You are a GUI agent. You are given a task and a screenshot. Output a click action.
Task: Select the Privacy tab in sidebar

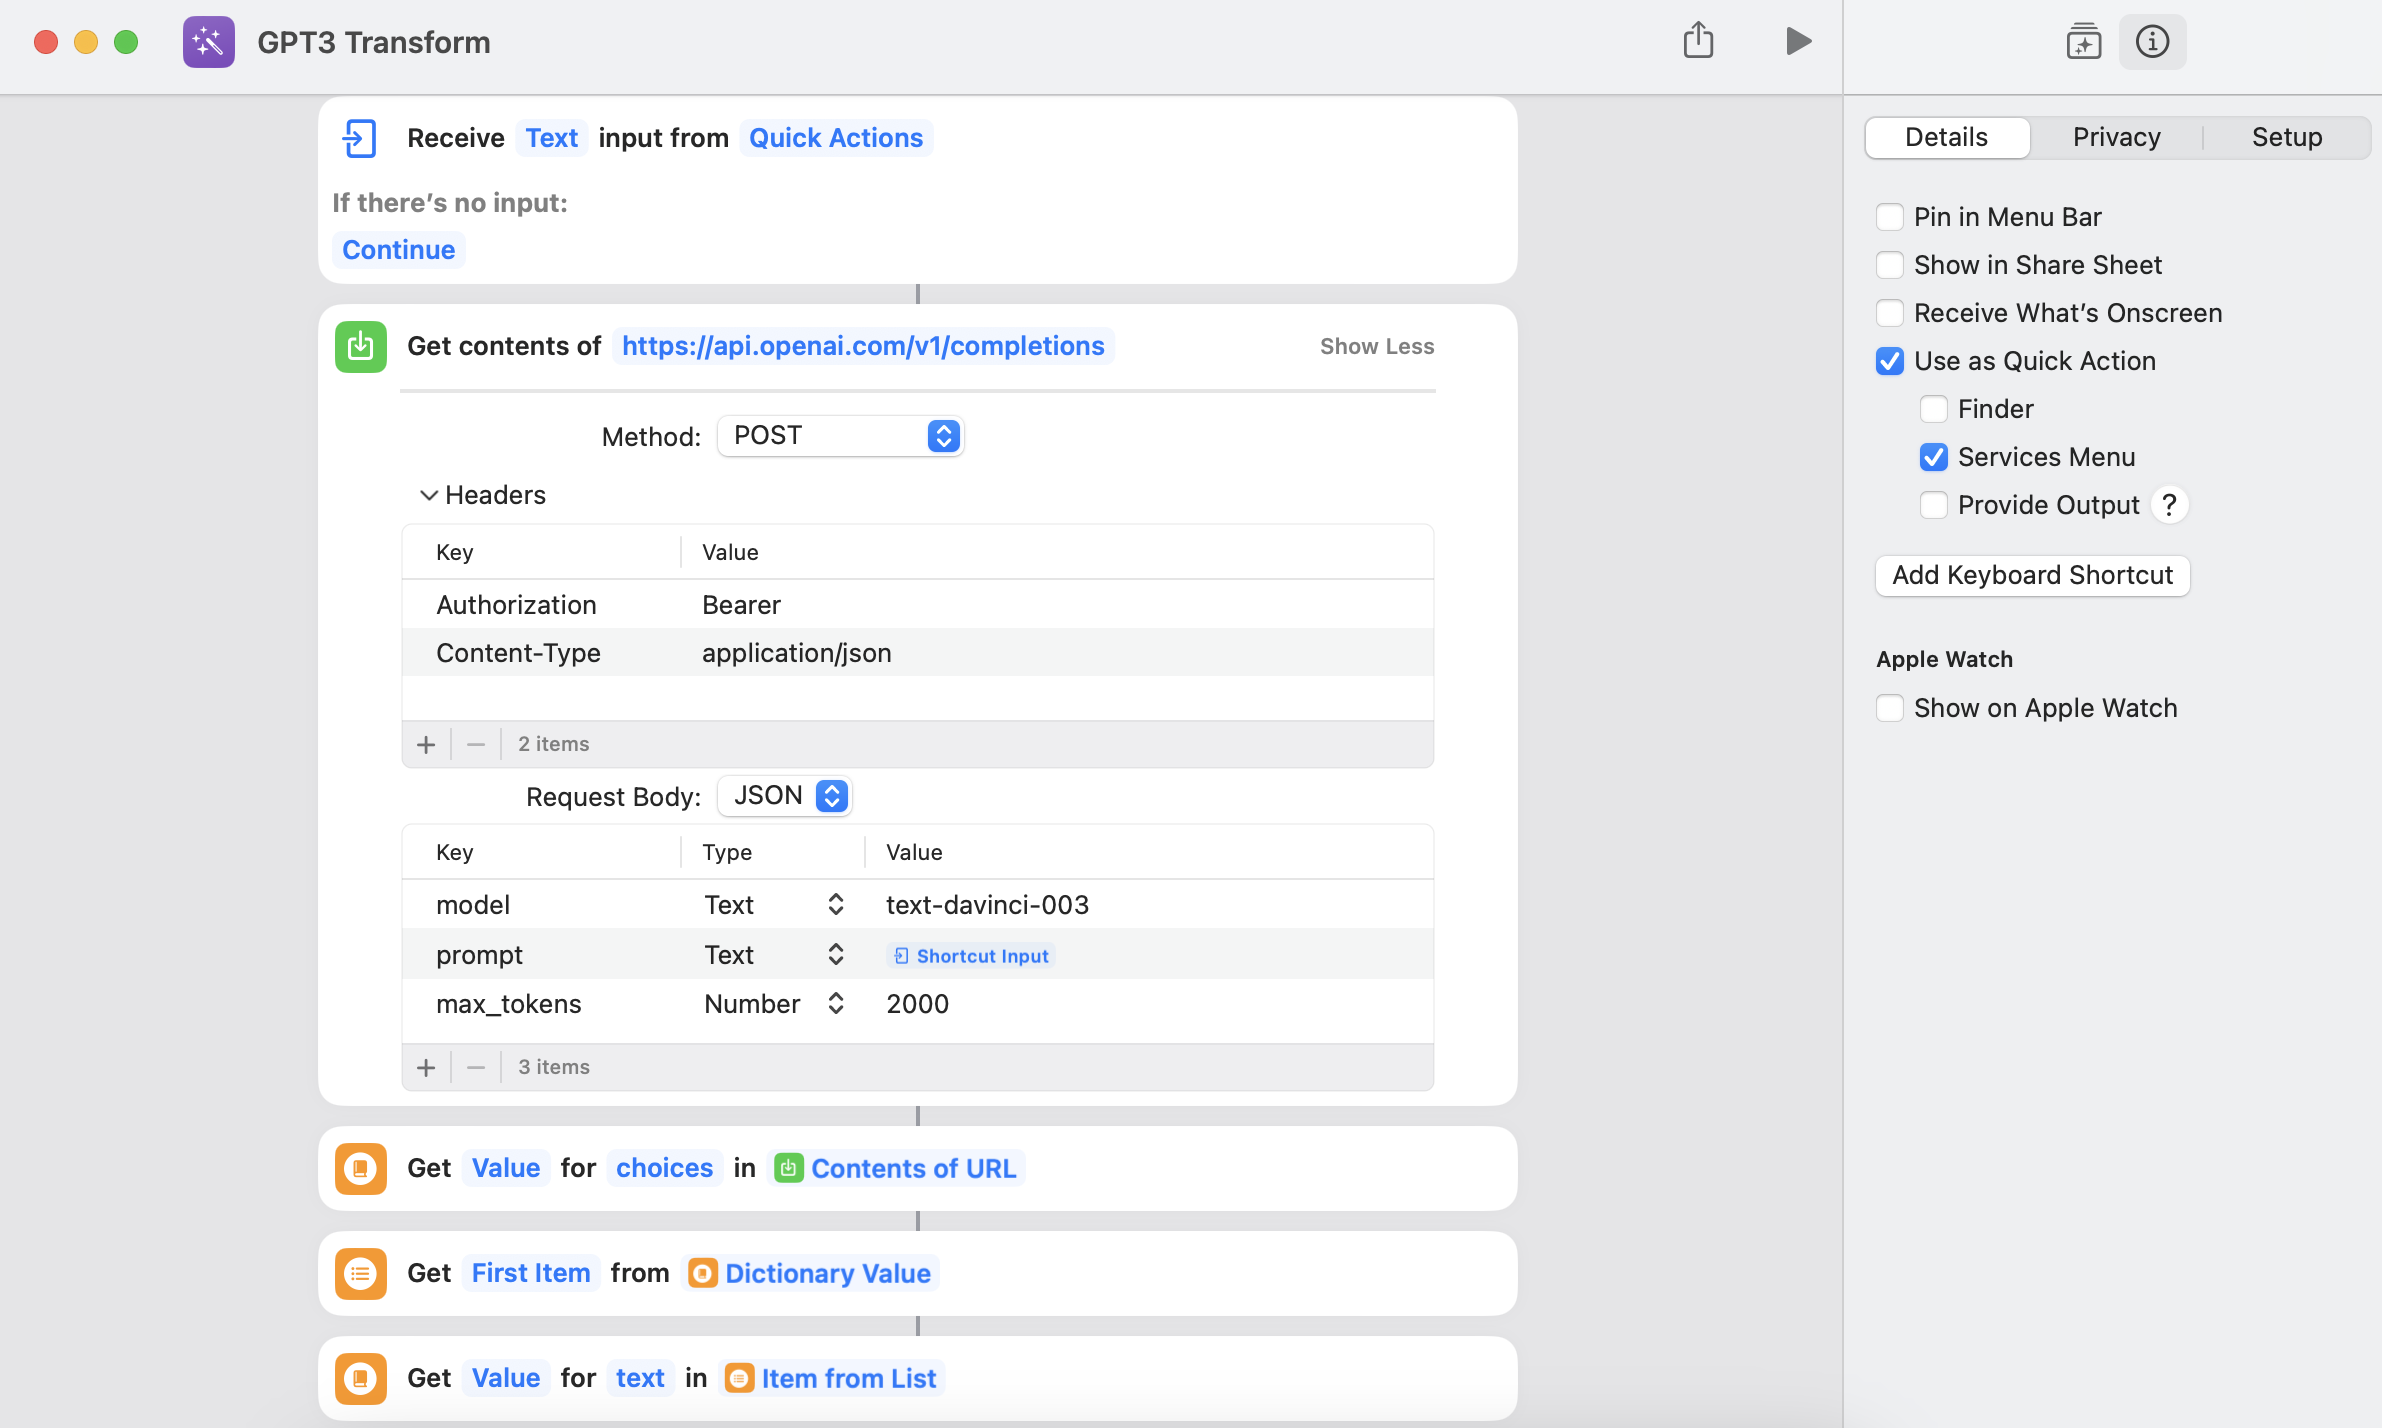pos(2115,136)
